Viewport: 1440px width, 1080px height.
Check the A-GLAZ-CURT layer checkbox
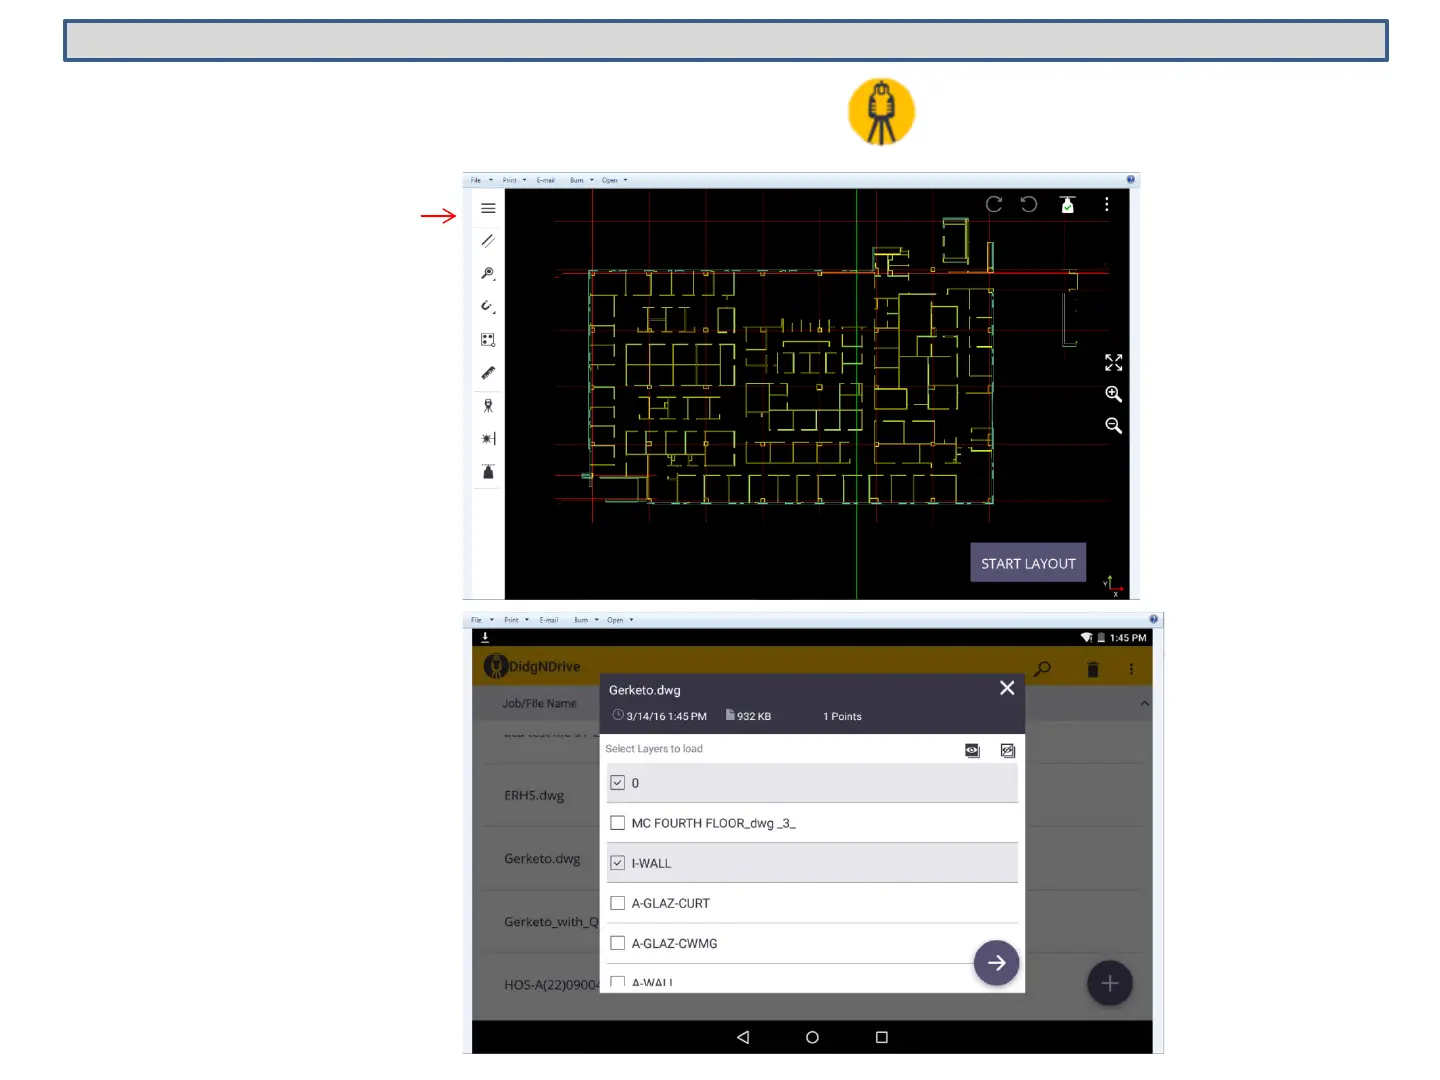coord(618,903)
